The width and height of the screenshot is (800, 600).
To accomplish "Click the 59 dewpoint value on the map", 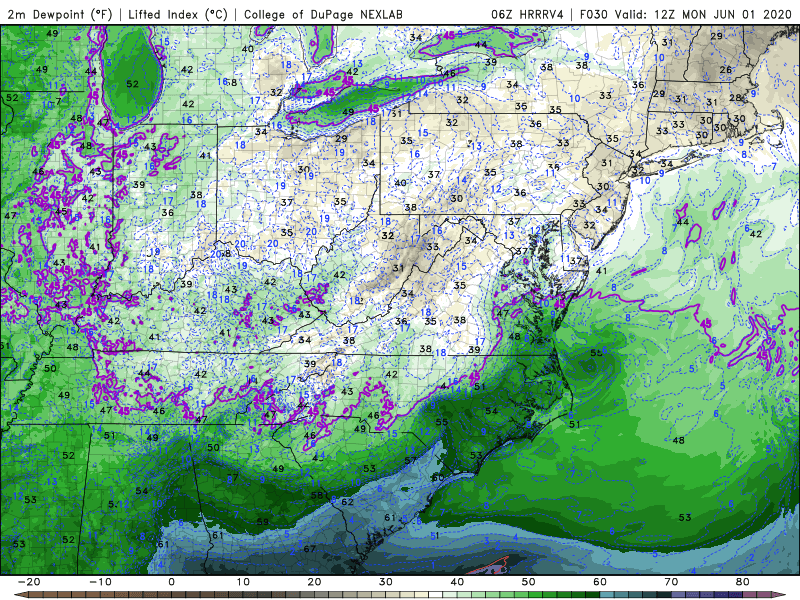I will point(263,522).
